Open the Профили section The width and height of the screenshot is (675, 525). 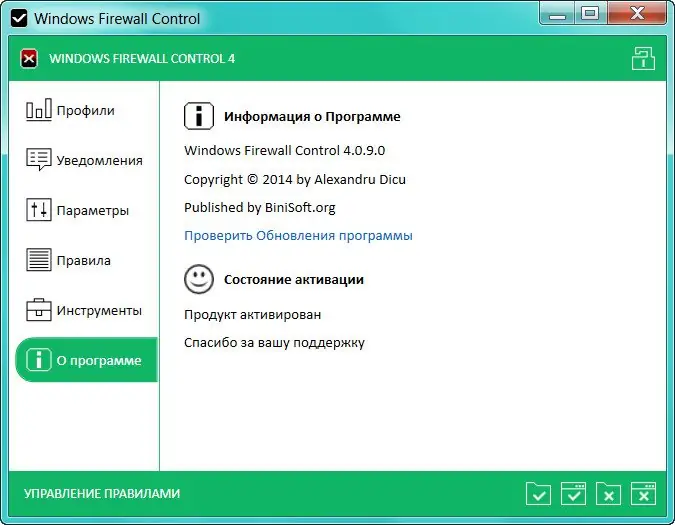(71, 110)
